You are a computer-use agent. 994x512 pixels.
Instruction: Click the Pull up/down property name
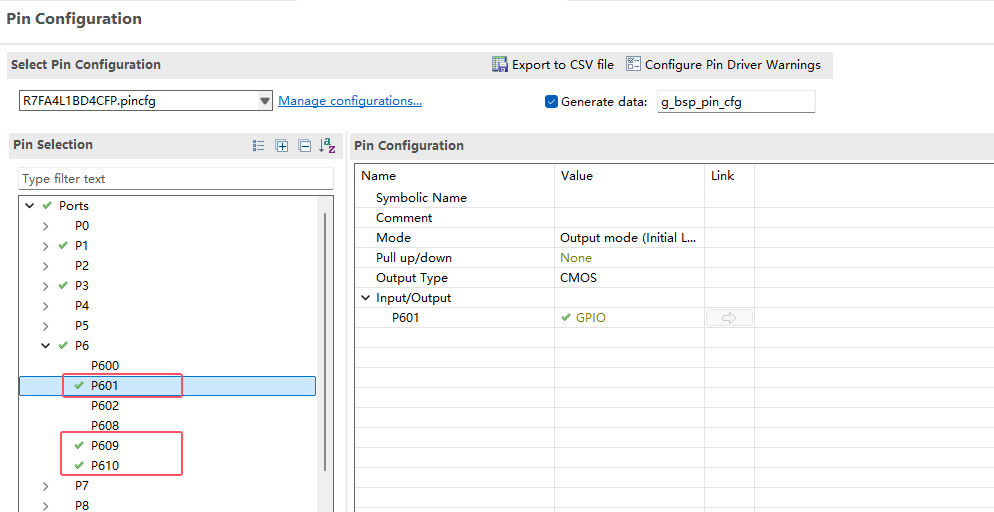[x=414, y=258]
